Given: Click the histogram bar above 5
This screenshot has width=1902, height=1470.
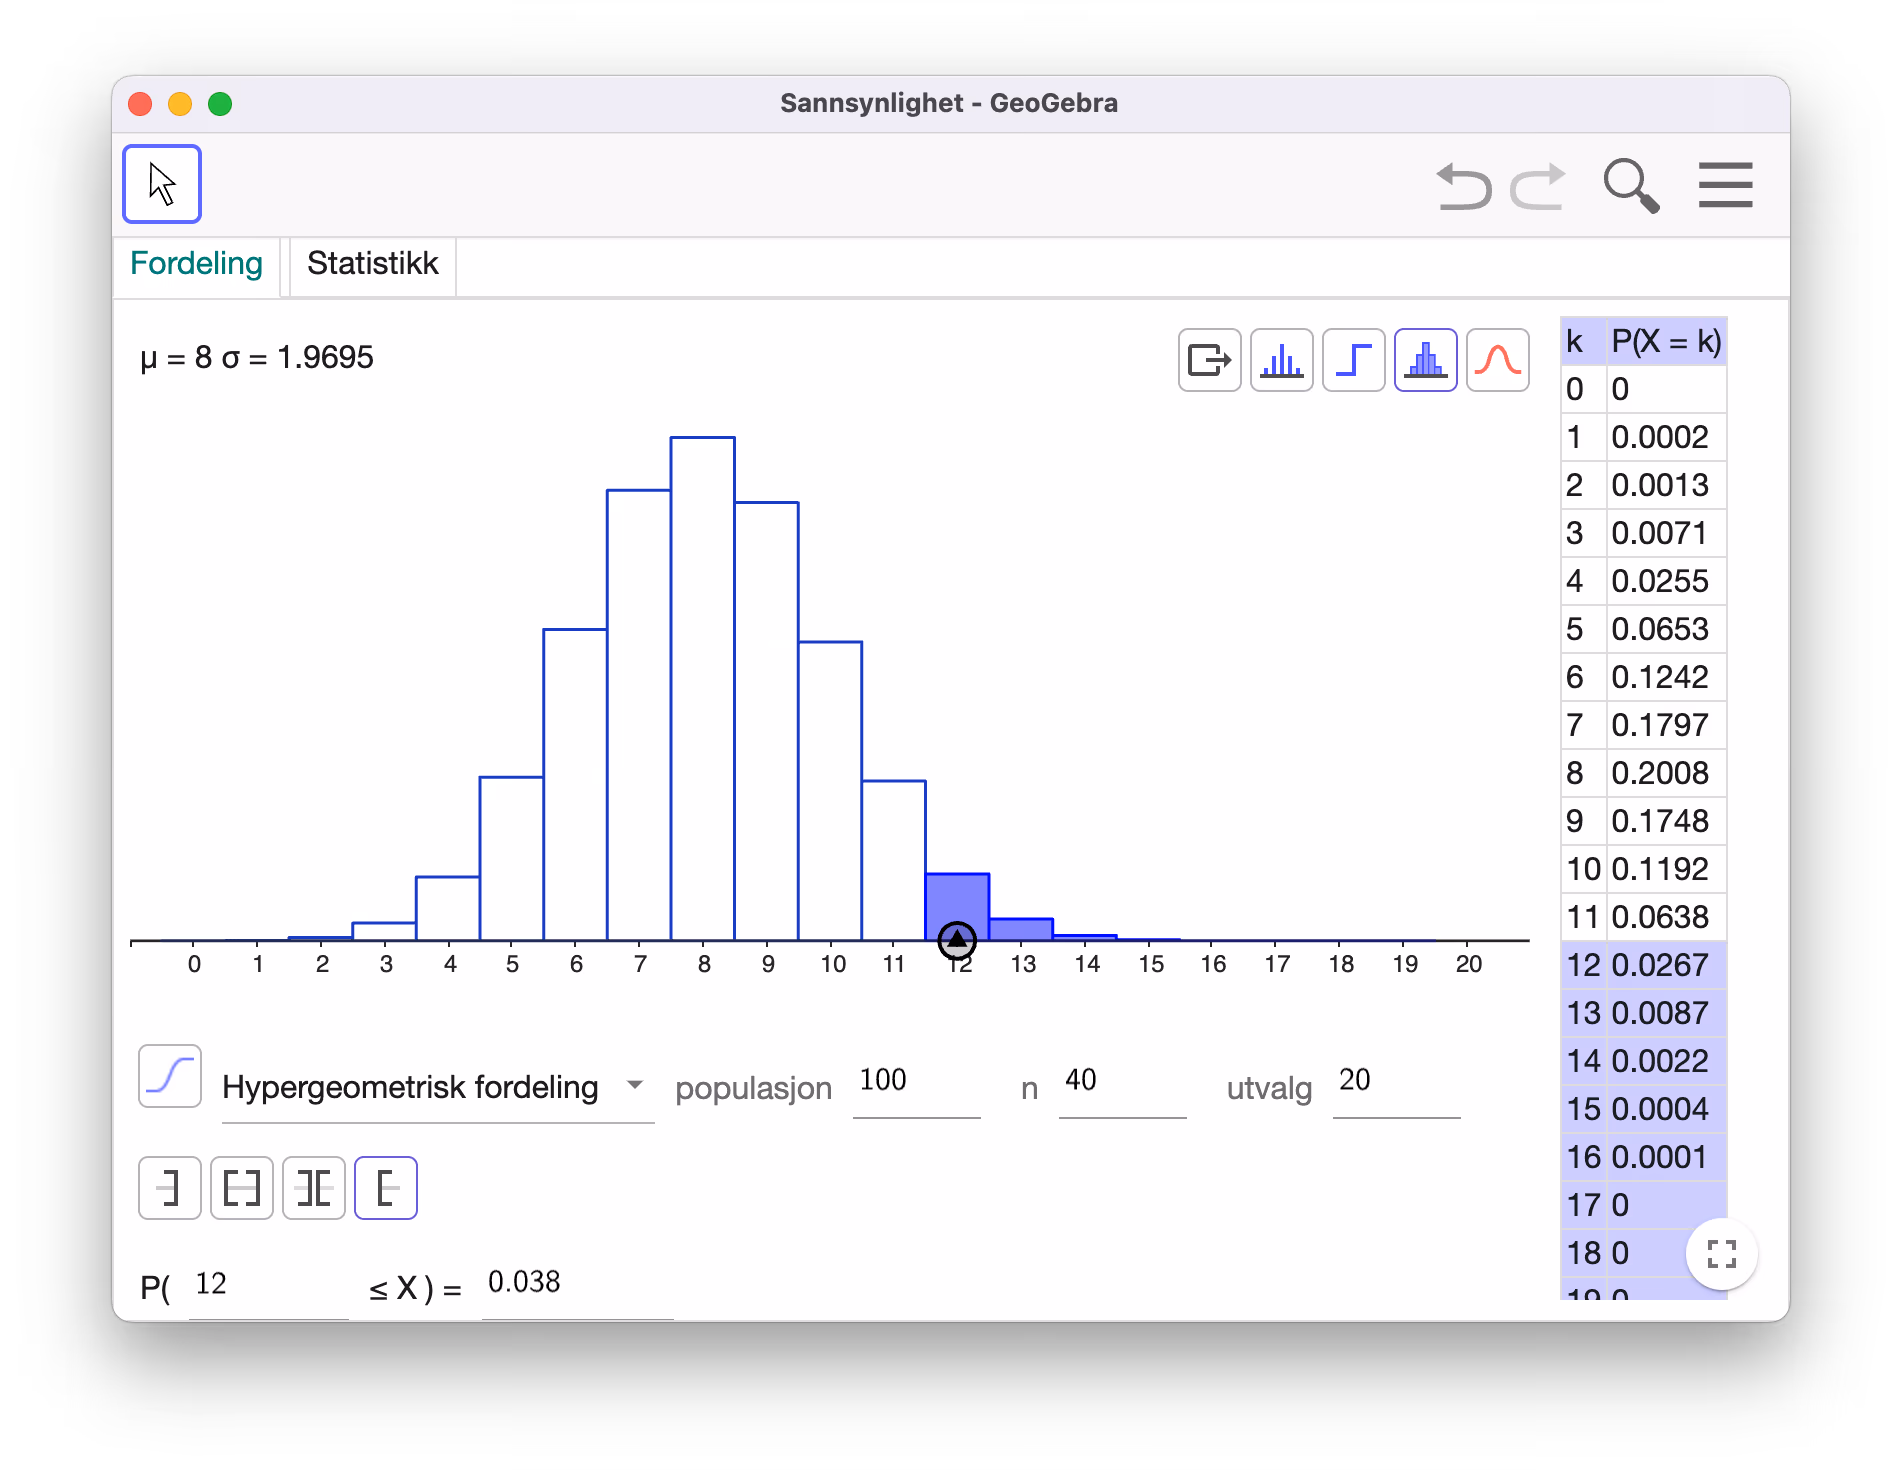Looking at the screenshot, I should click(512, 859).
